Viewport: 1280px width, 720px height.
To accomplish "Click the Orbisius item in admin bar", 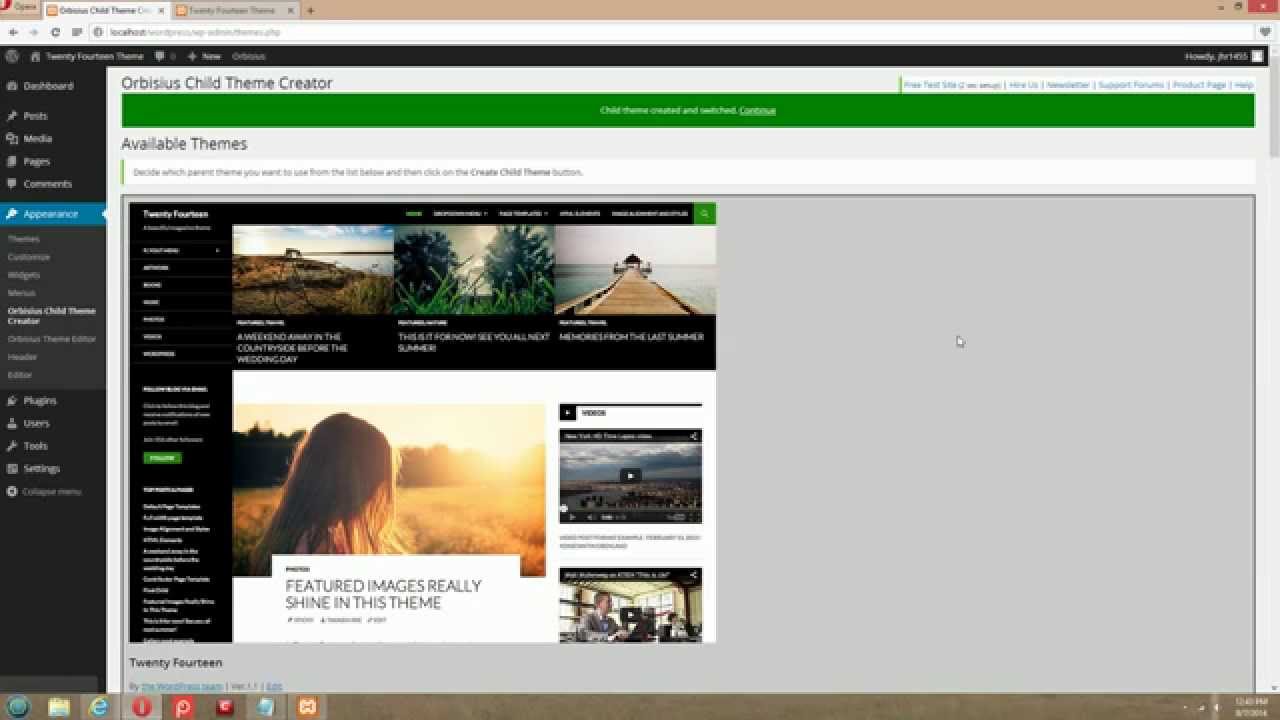I will 249,56.
